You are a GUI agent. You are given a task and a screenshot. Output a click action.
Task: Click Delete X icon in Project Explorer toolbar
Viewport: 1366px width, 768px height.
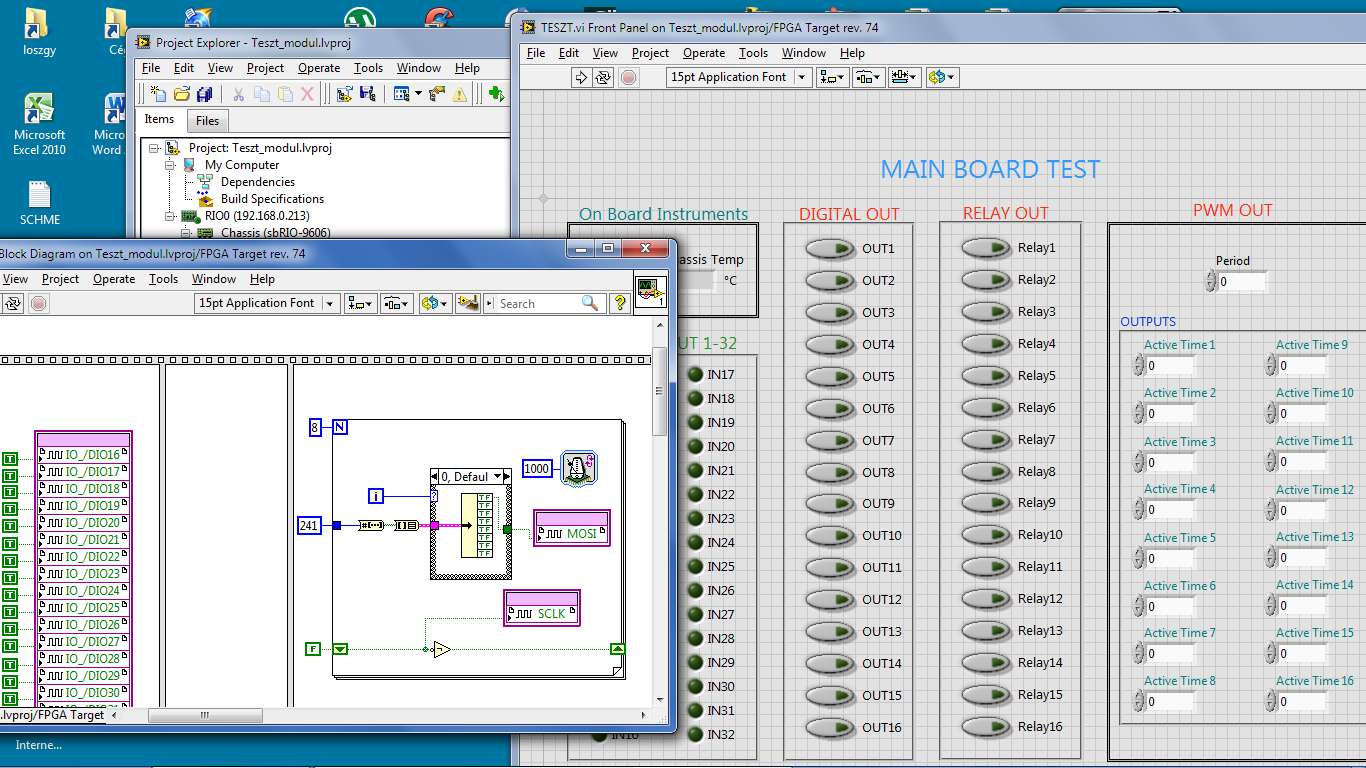308,94
